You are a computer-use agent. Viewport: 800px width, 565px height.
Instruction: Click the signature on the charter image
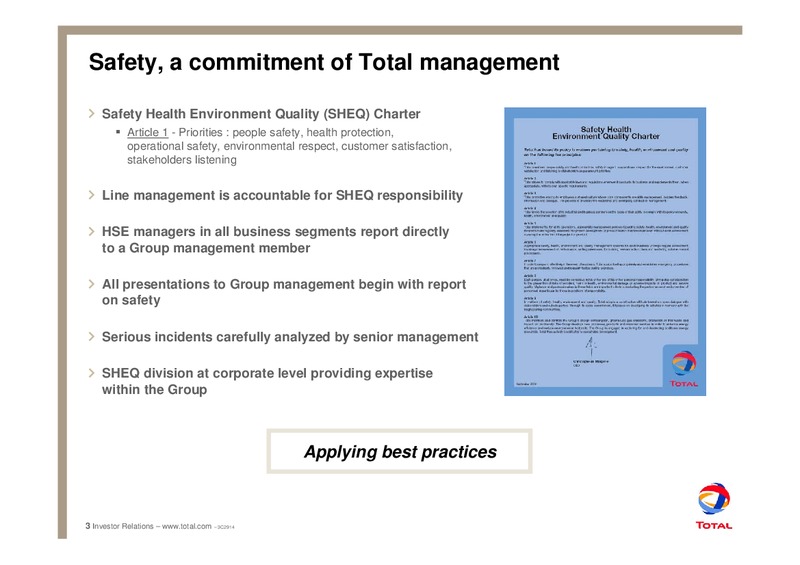click(591, 347)
